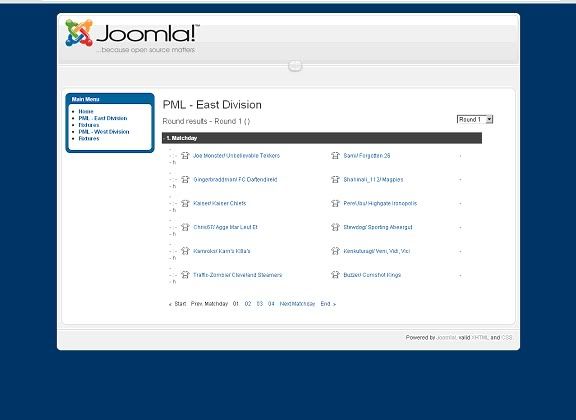
Task: Click the jersey icon beside Forgotten 26
Action: pos(335,156)
